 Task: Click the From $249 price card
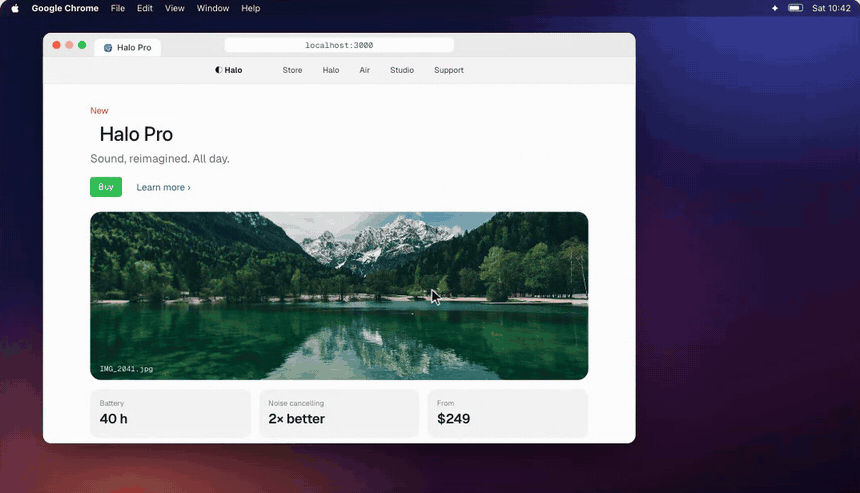pos(508,413)
